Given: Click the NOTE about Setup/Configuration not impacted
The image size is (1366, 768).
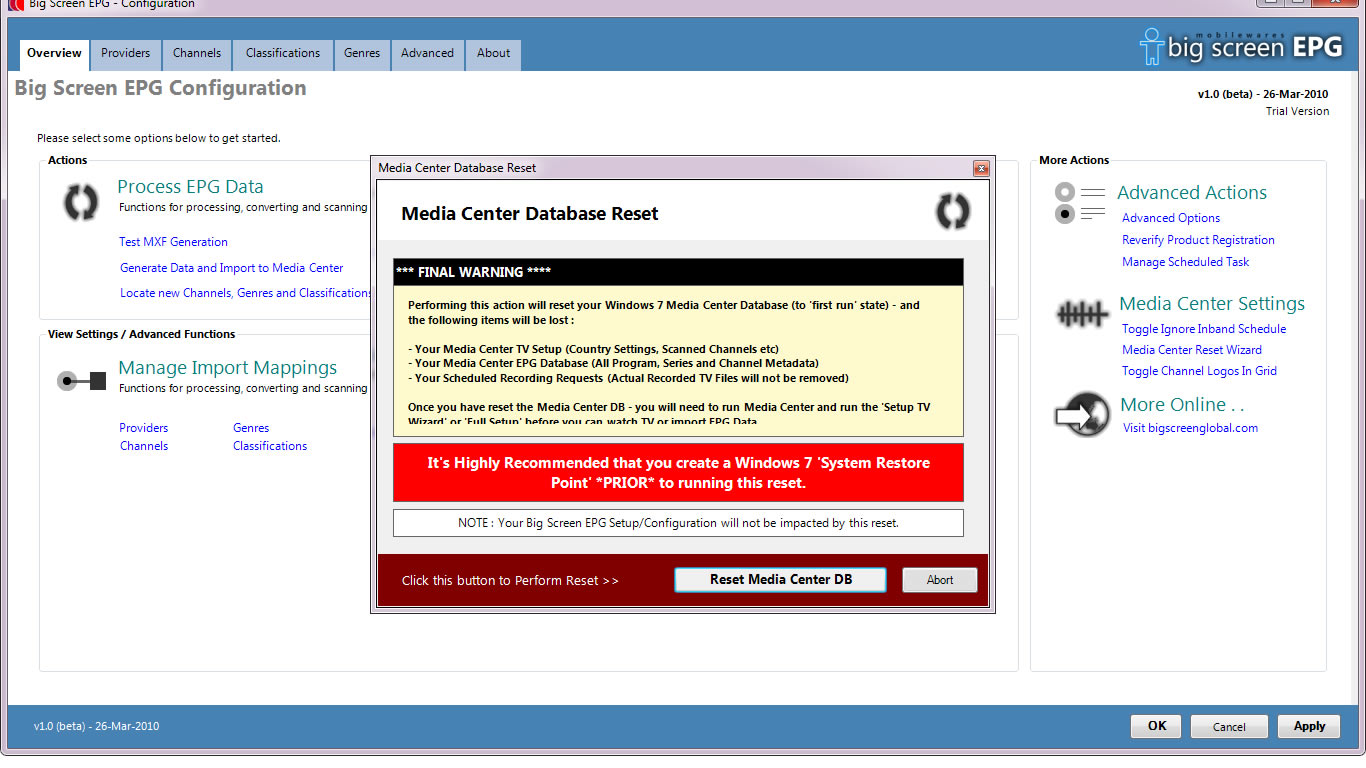Looking at the screenshot, I should pos(678,523).
